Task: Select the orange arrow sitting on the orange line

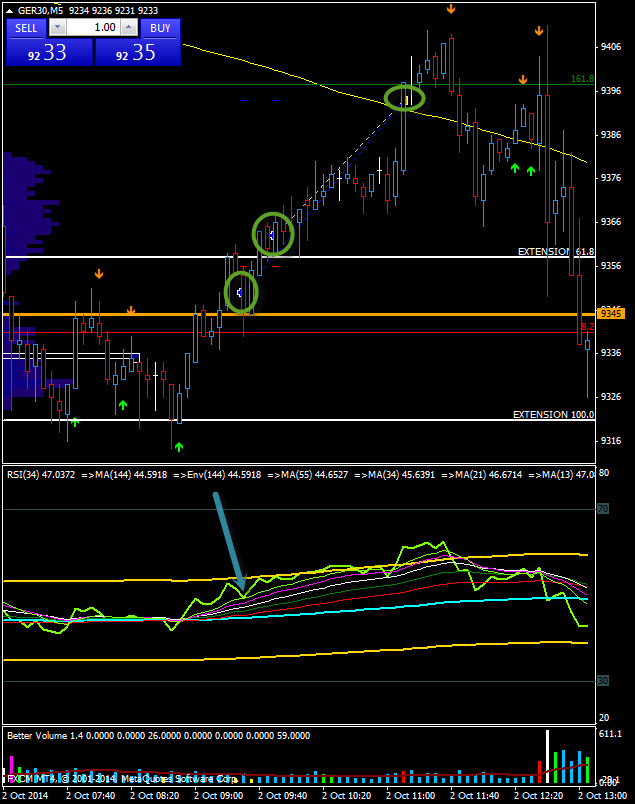Action: [x=131, y=311]
